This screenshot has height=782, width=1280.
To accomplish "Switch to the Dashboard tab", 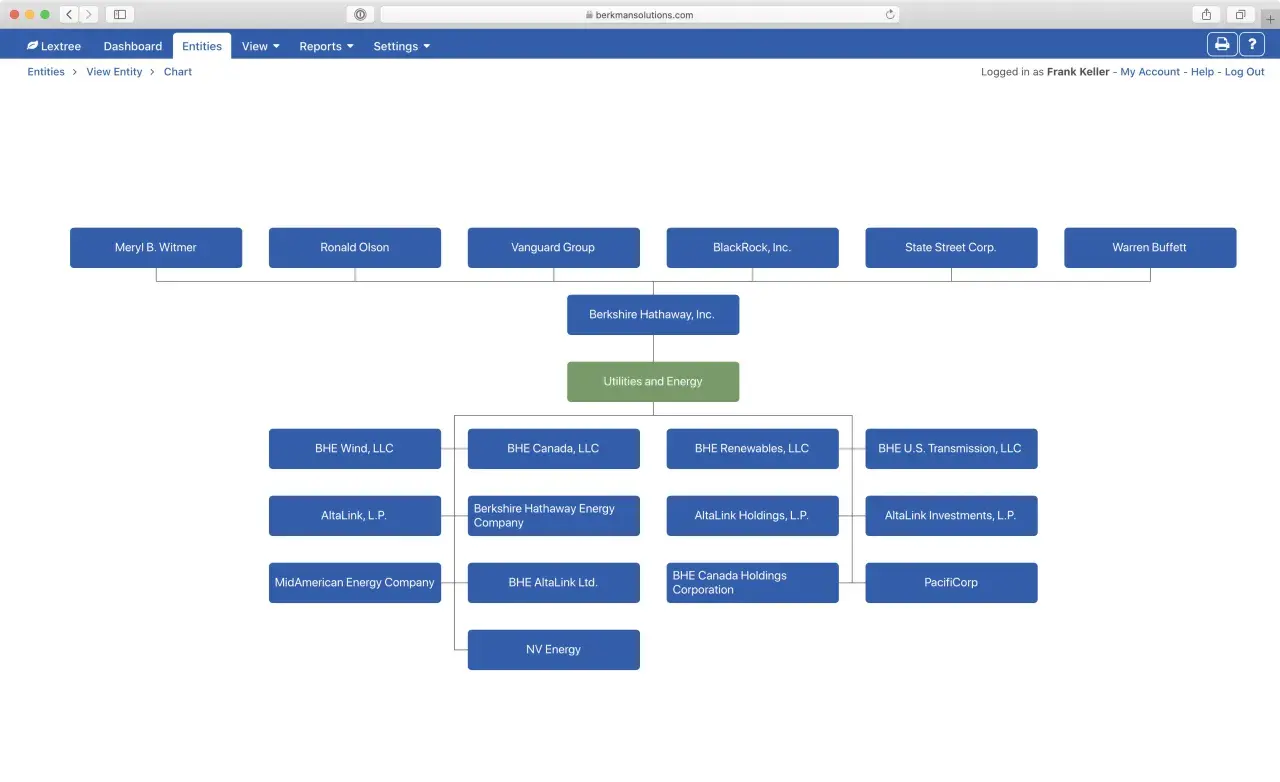I will click(x=133, y=46).
